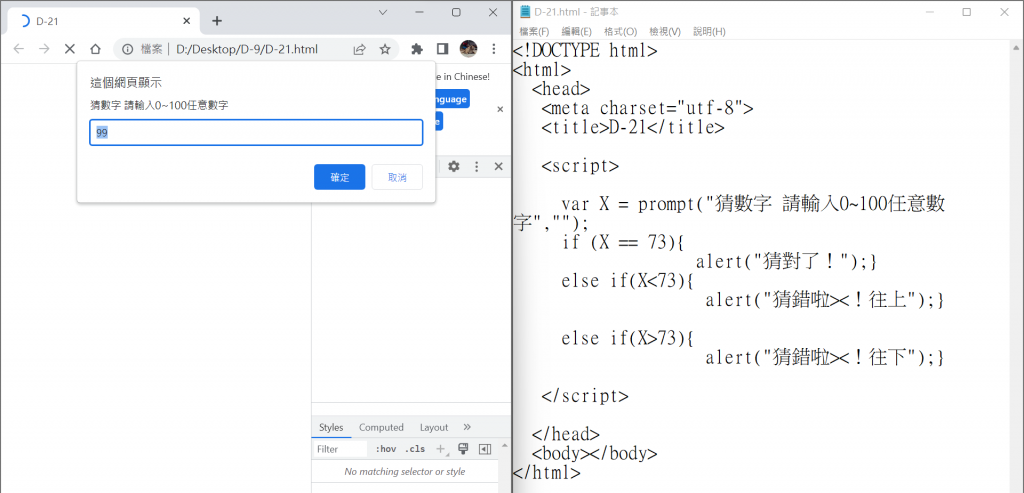Open the Chrome extensions puzzle icon
This screenshot has width=1024, height=493.
pos(417,49)
